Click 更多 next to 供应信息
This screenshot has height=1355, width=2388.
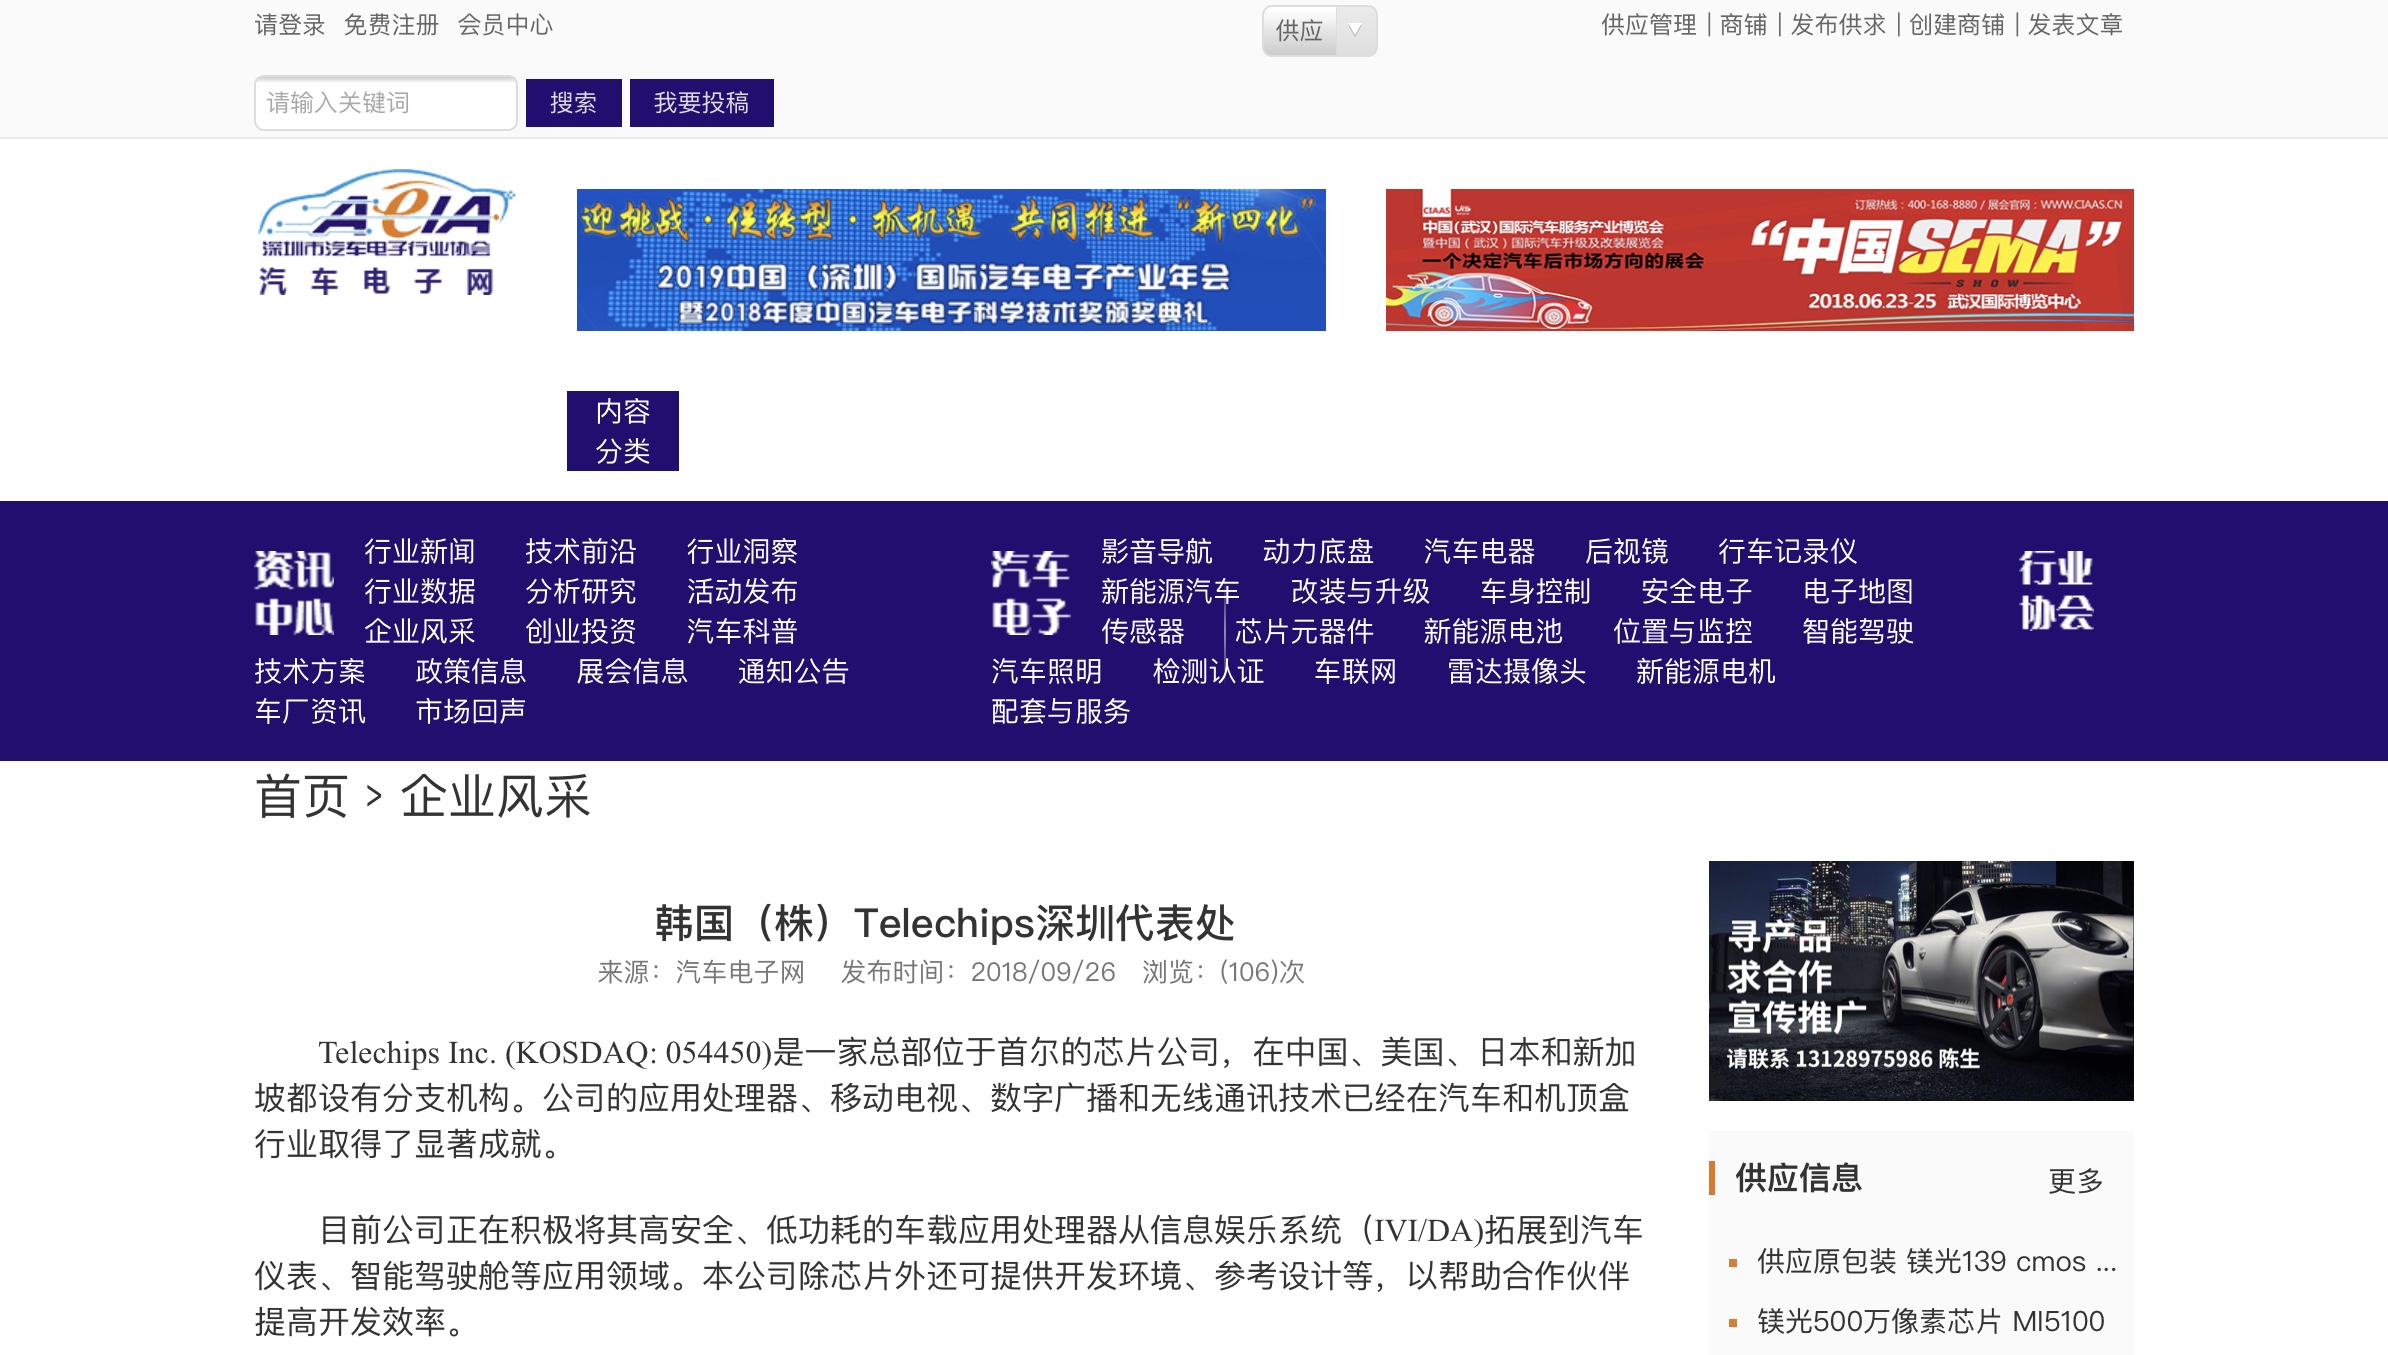coord(2076,1180)
